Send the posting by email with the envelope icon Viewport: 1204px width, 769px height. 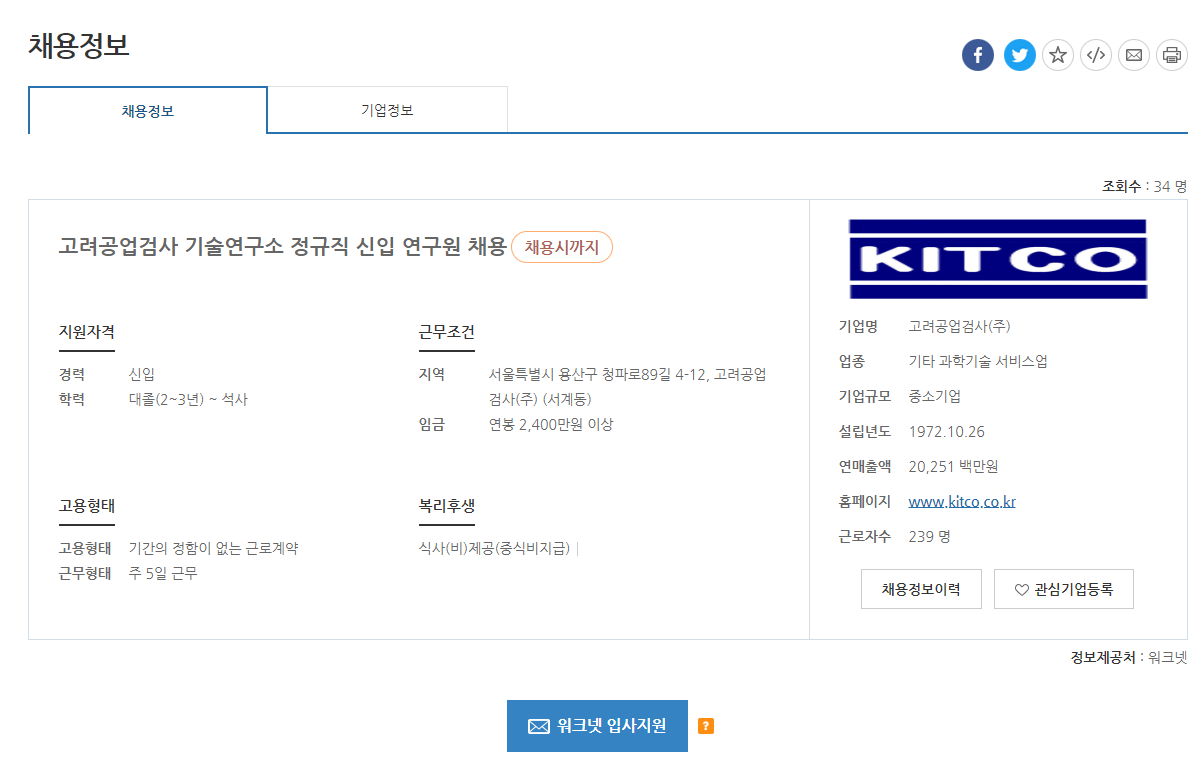point(1134,55)
